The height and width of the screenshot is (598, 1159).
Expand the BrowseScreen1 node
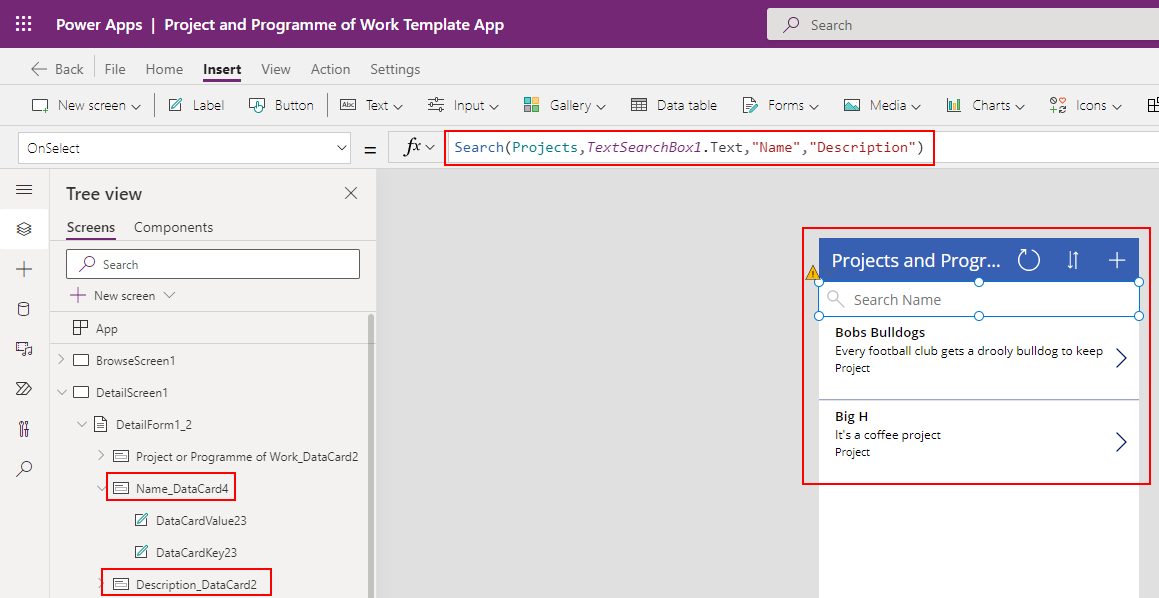click(61, 360)
